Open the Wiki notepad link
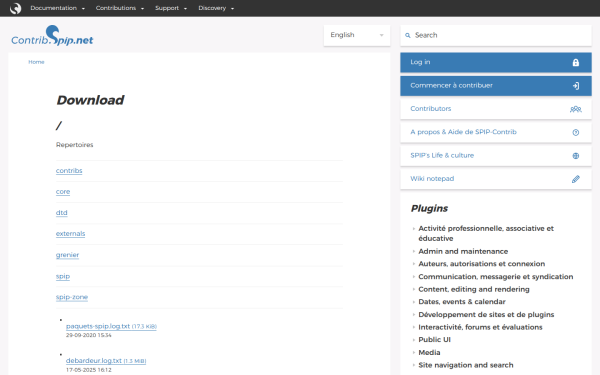 [x=496, y=179]
